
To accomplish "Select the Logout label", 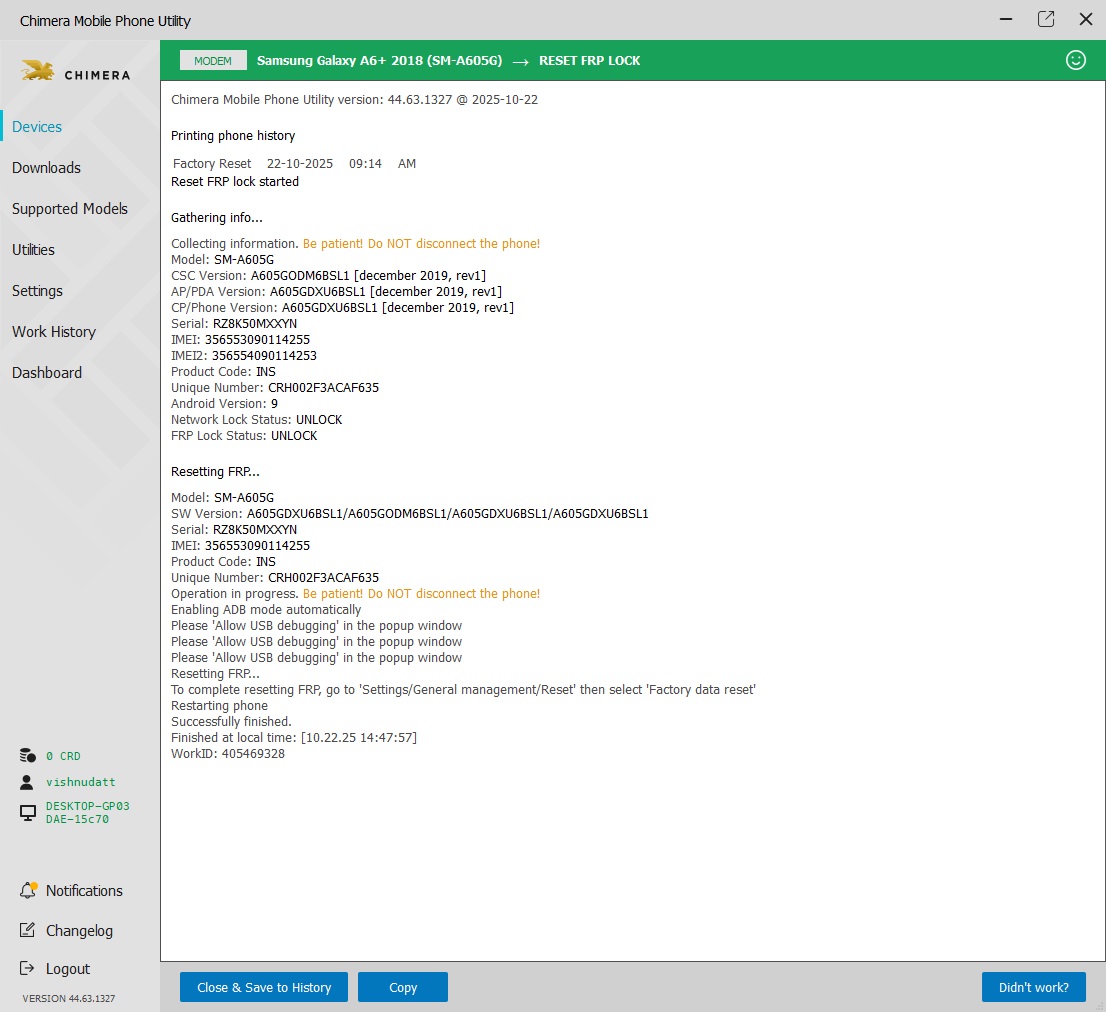I will 68,969.
